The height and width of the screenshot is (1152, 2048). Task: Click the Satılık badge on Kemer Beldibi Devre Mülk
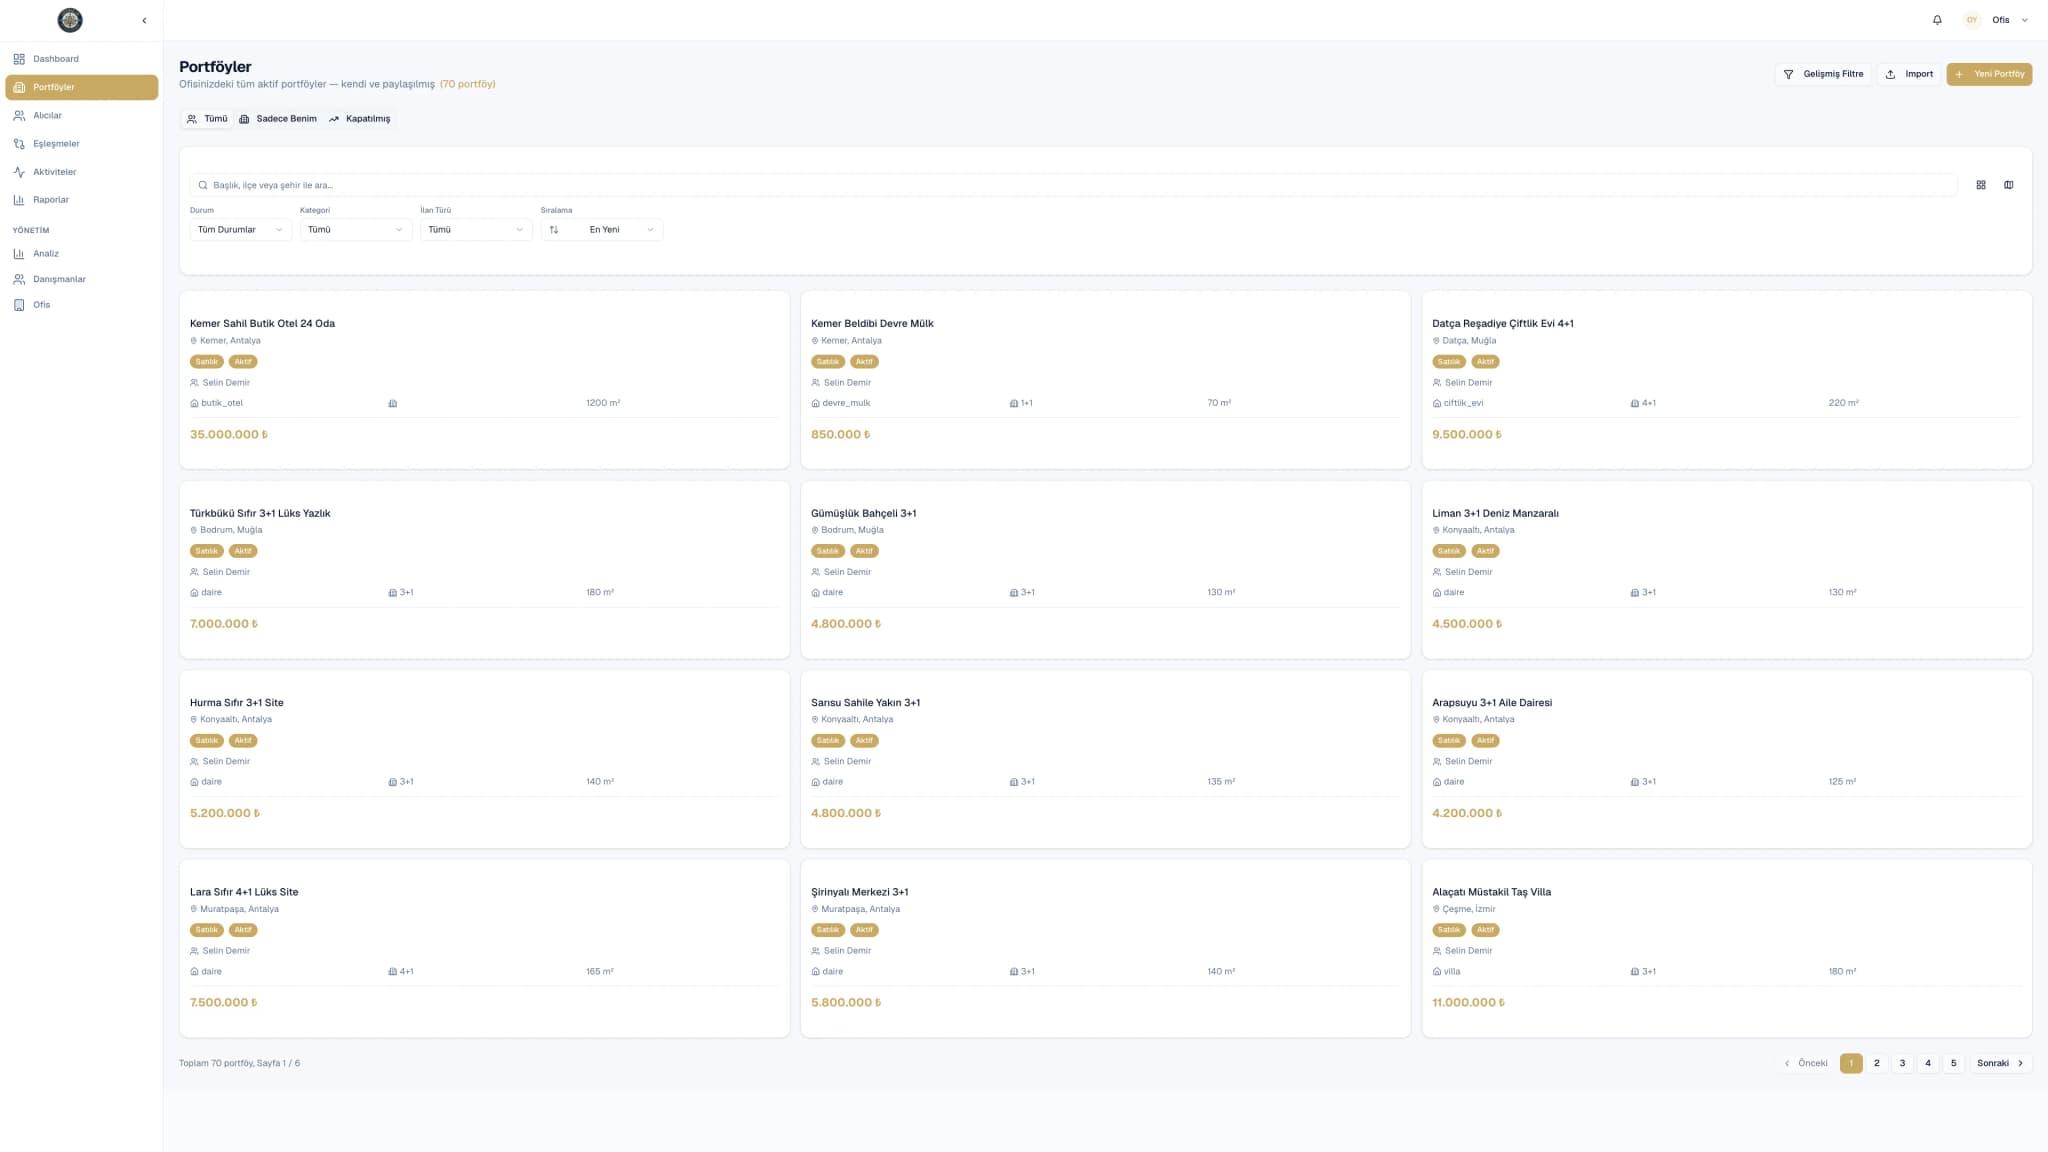coord(828,362)
